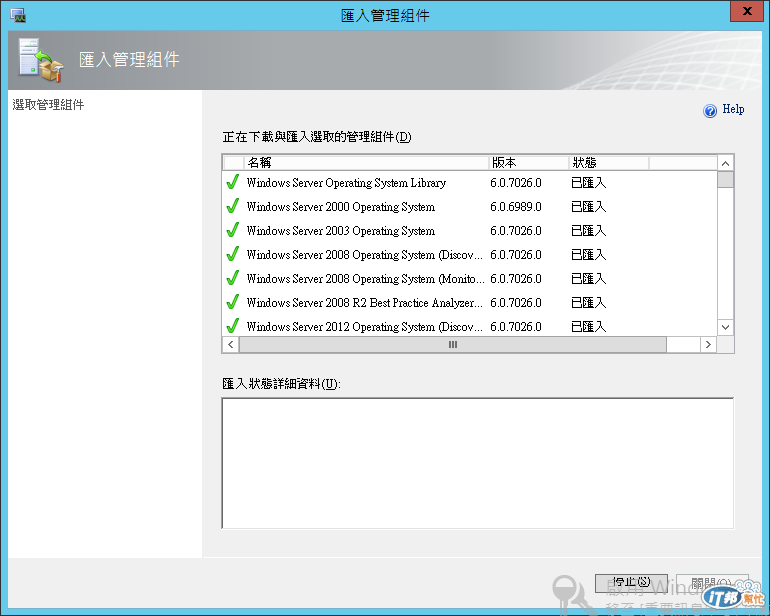Click green checkmark for Windows Server 2003 Operating System
The image size is (770, 616).
(x=233, y=230)
